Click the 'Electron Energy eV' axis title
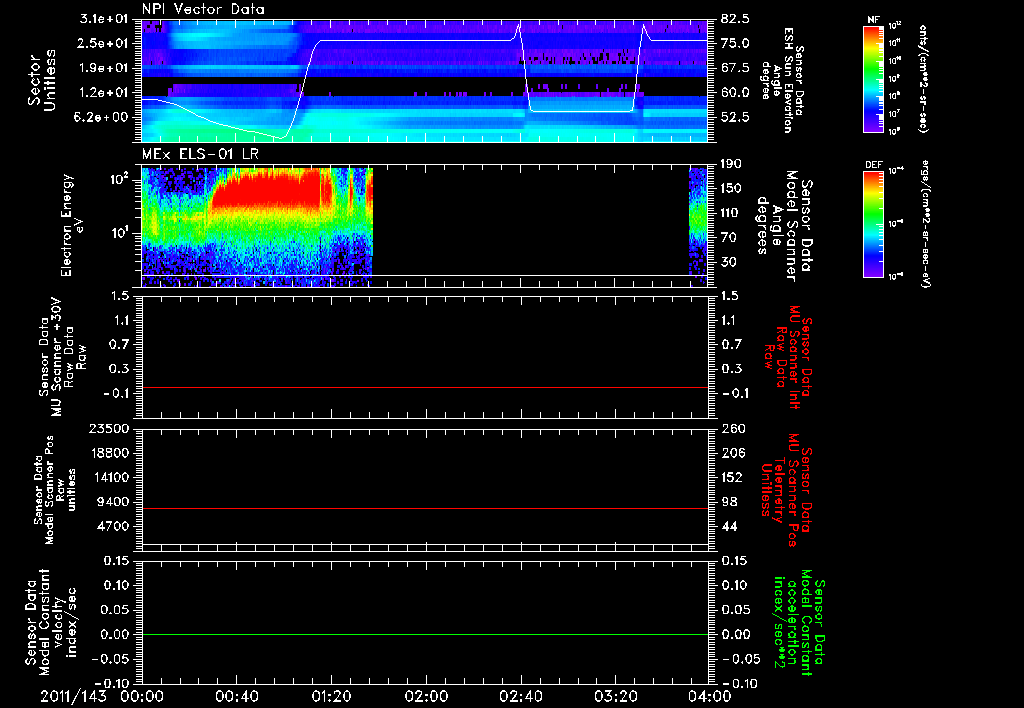Image resolution: width=1024 pixels, height=708 pixels. pos(73,225)
